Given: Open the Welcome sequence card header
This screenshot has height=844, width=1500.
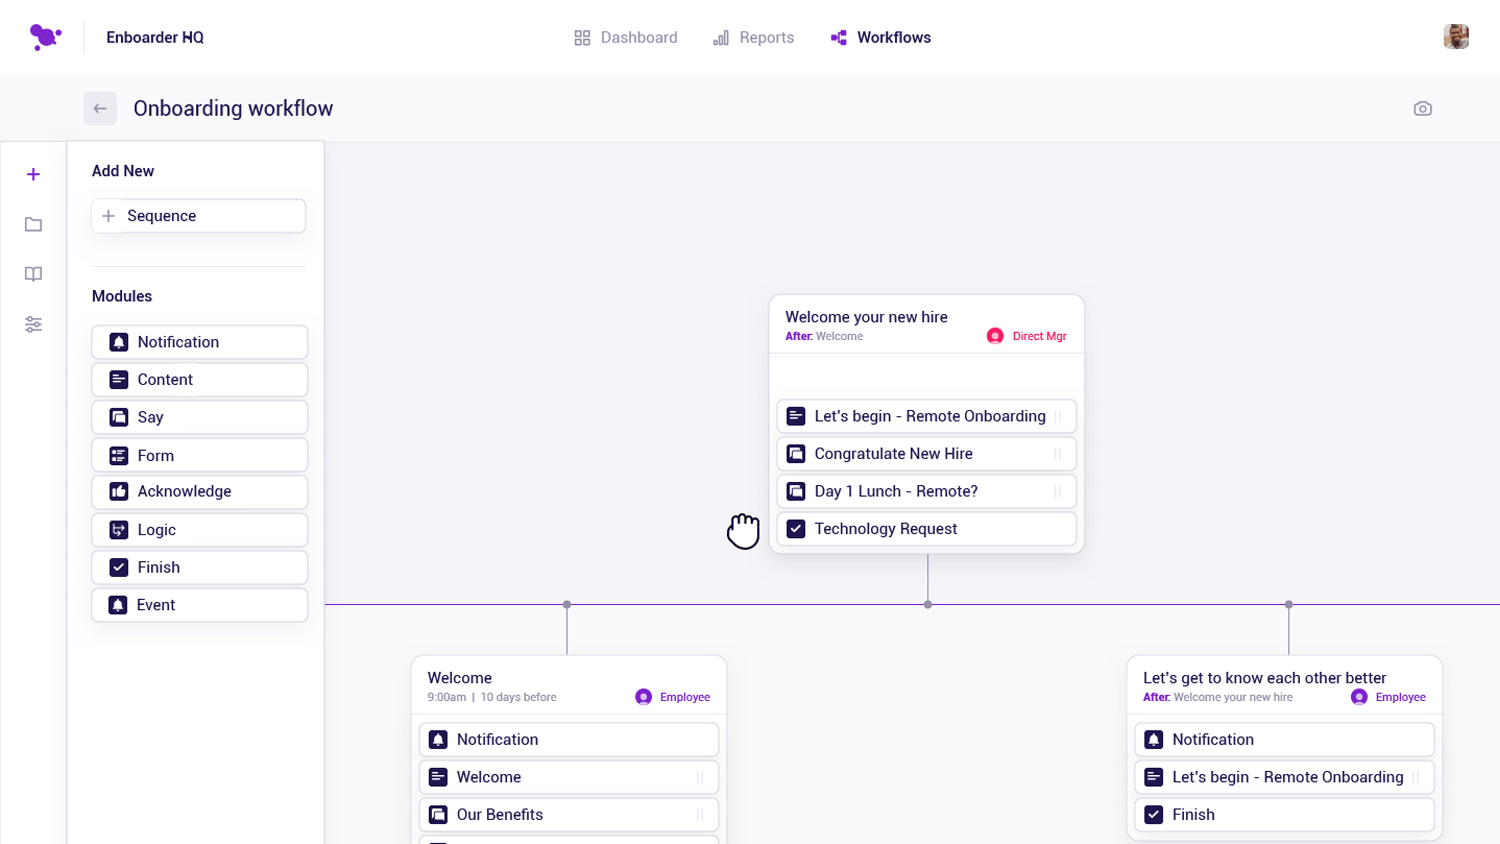Looking at the screenshot, I should point(569,686).
